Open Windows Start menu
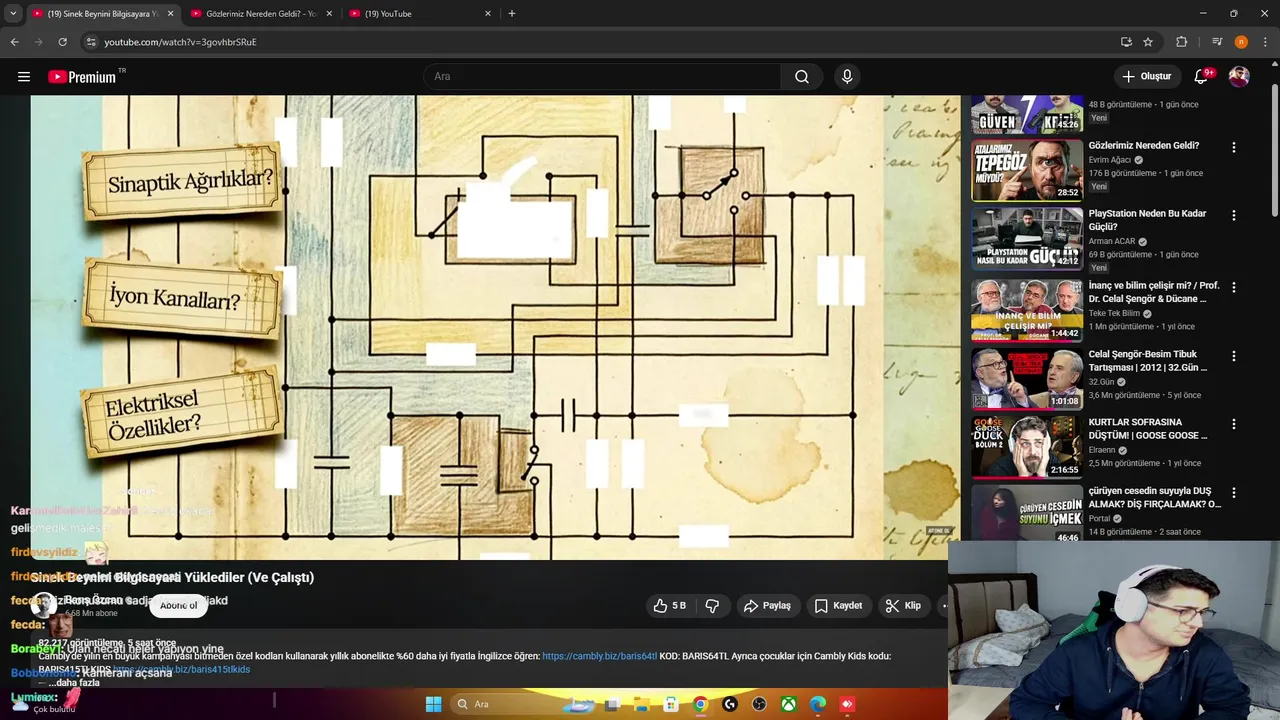 click(433, 704)
